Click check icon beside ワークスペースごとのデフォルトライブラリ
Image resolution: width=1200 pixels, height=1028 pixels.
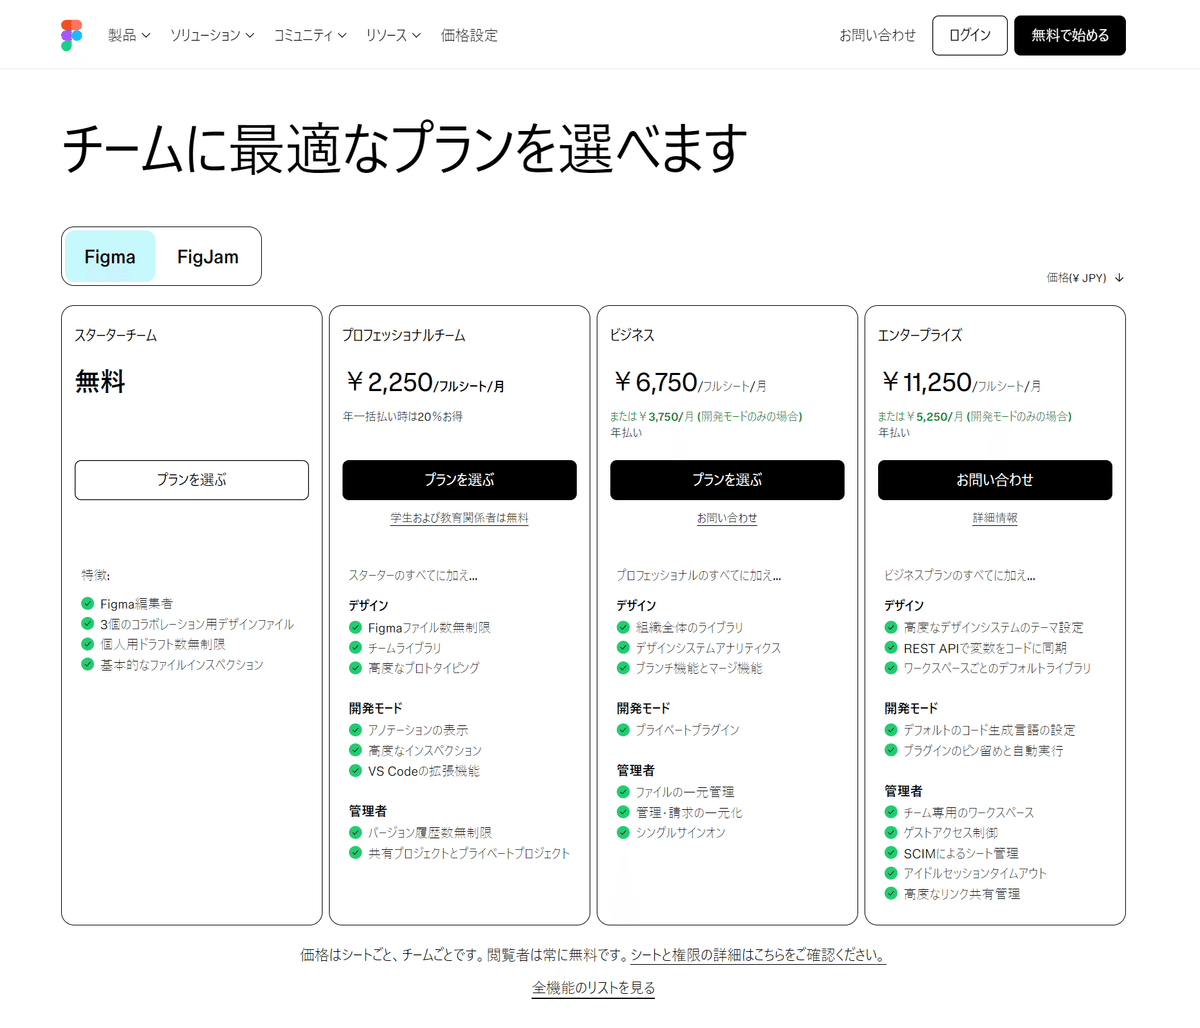tap(891, 667)
